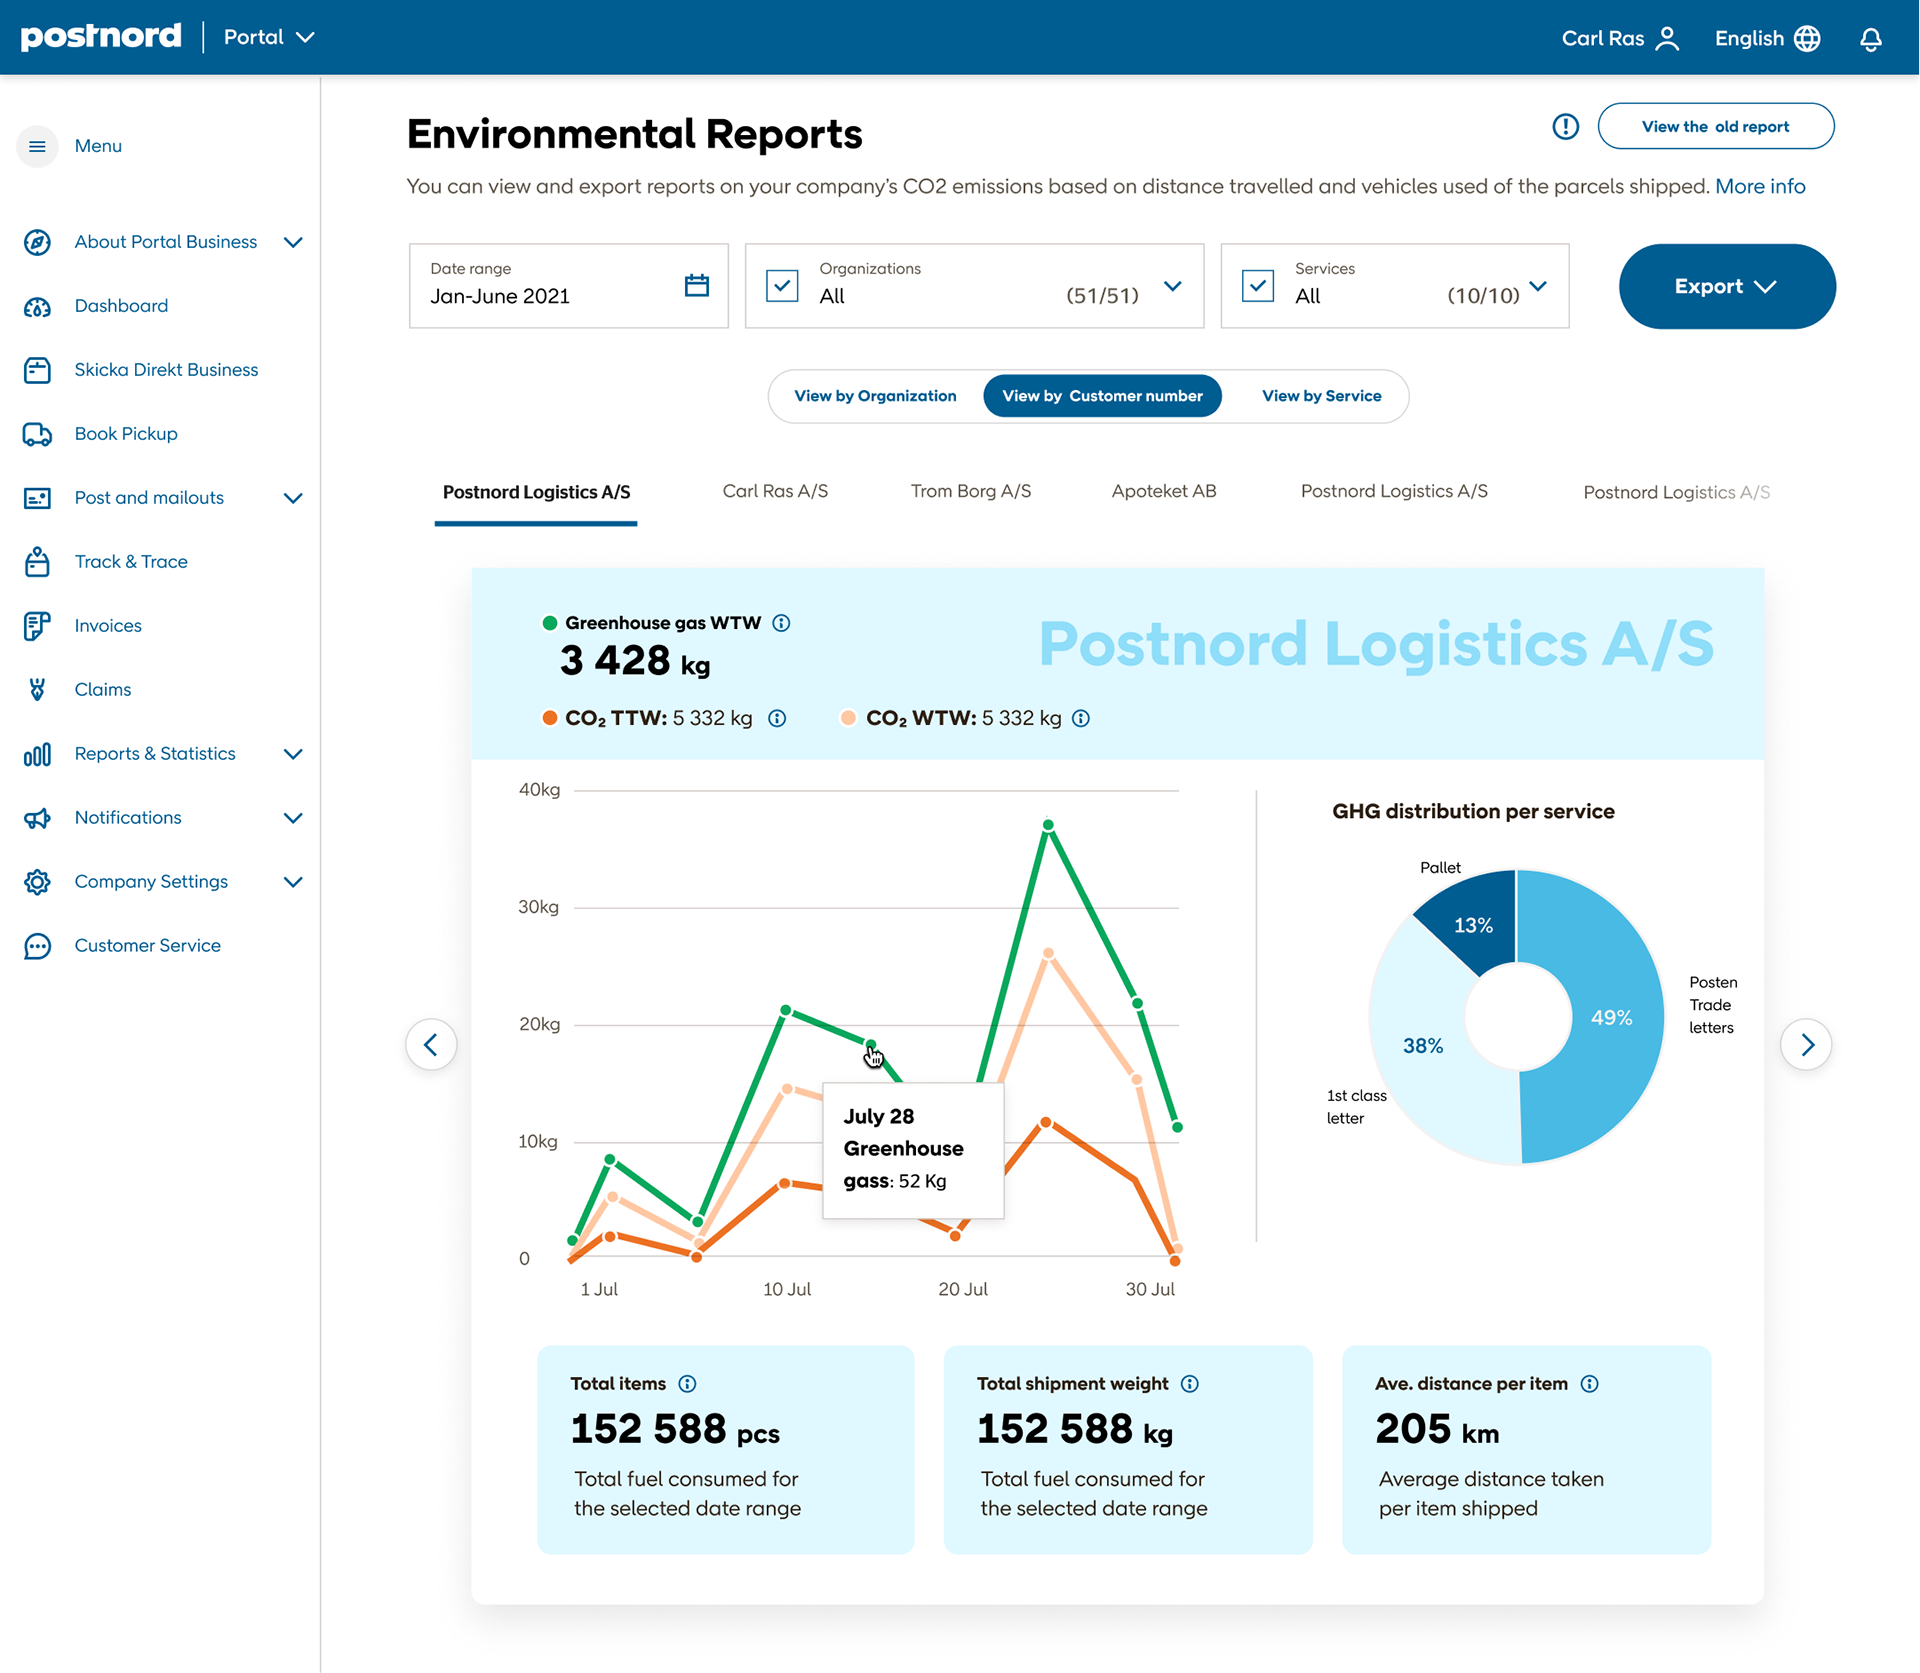Click the globe language icon
This screenshot has width=1920, height=1673.
[1807, 38]
